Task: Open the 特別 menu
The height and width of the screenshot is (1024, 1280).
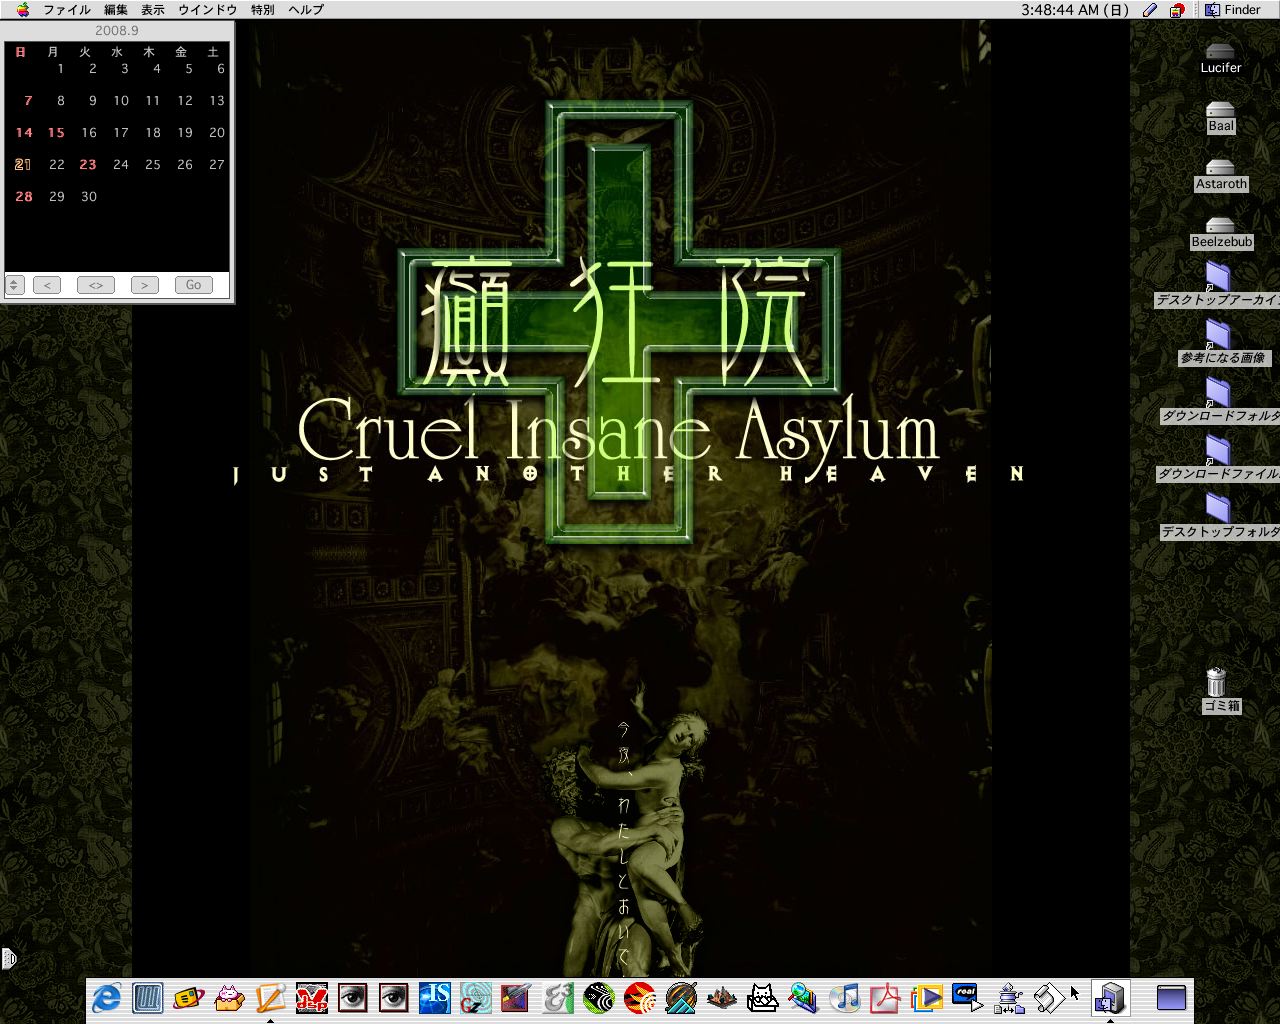Action: pos(263,10)
